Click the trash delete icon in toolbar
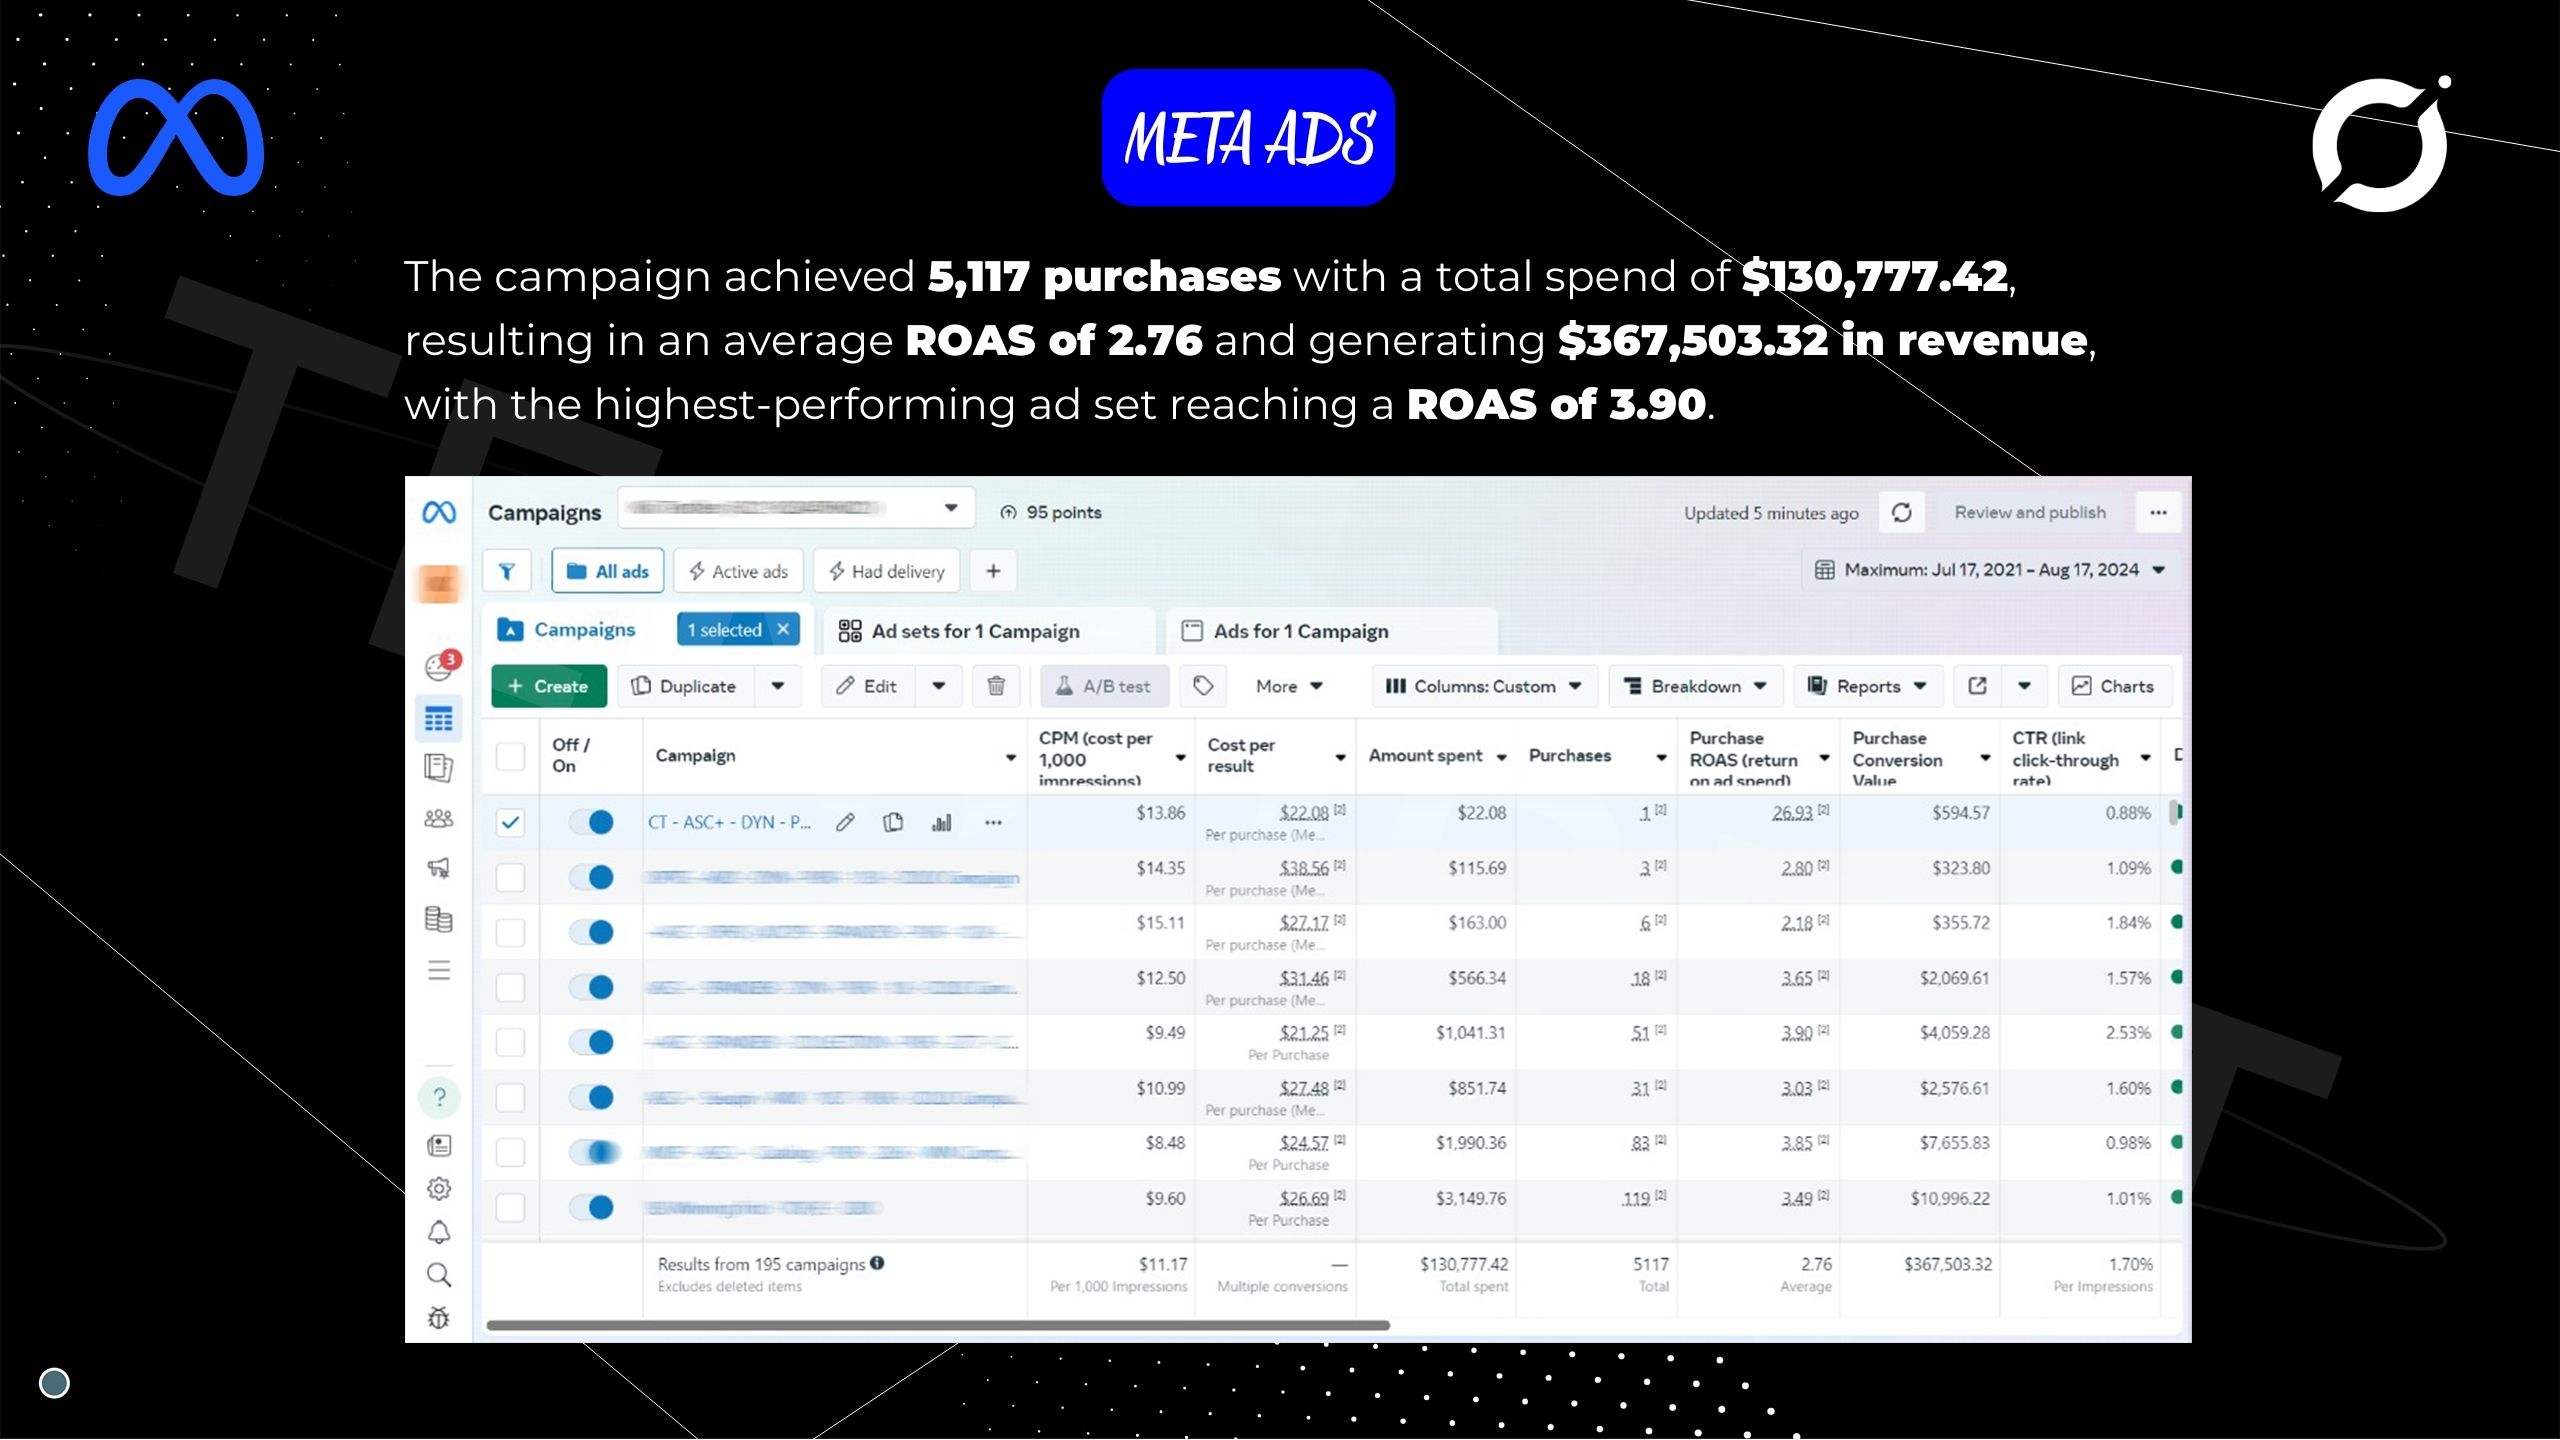 [x=996, y=686]
